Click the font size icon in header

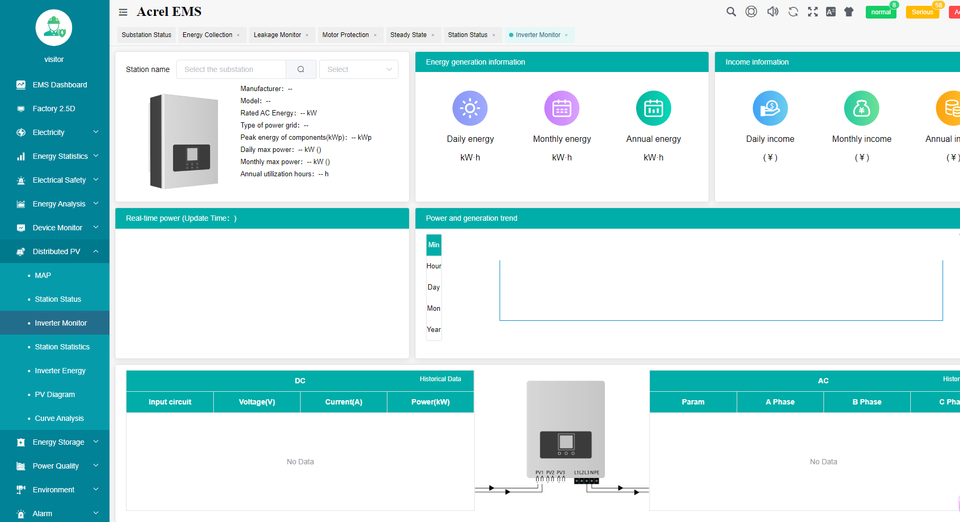(830, 12)
